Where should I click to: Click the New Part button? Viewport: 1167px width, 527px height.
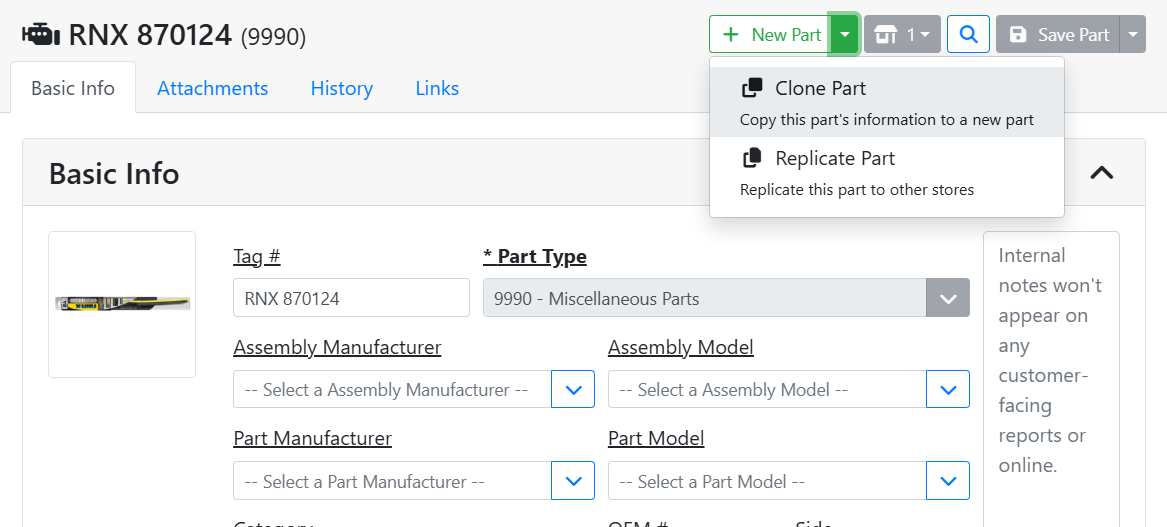pos(770,35)
